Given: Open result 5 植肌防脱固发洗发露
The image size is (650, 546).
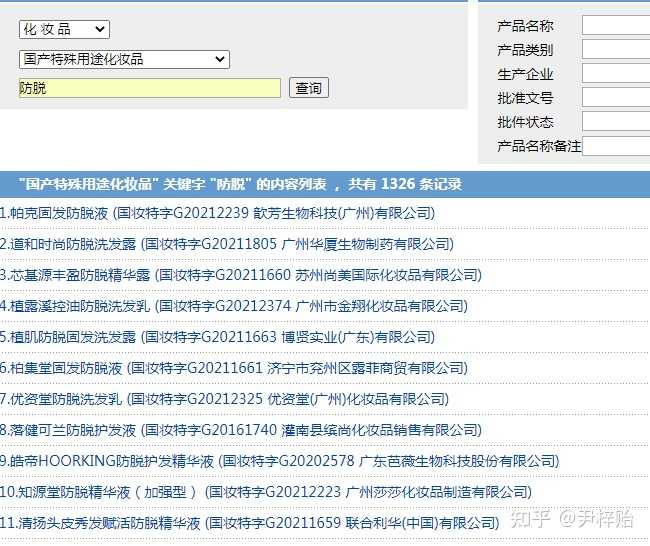Looking at the screenshot, I should coord(218,337).
